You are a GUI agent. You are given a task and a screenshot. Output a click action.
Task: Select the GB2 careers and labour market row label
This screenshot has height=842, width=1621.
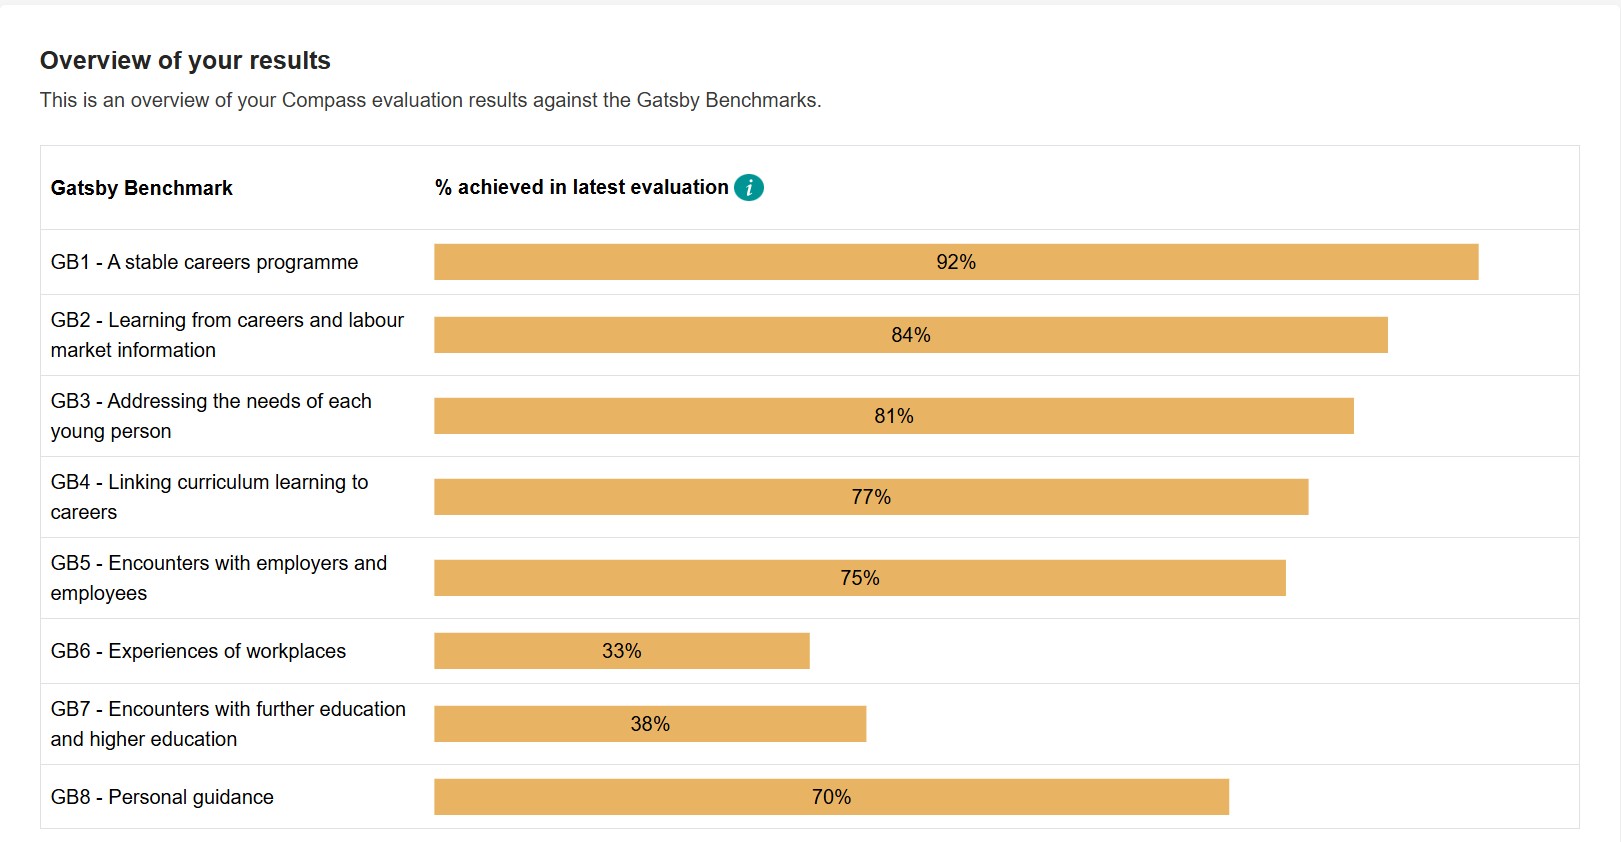coord(227,335)
